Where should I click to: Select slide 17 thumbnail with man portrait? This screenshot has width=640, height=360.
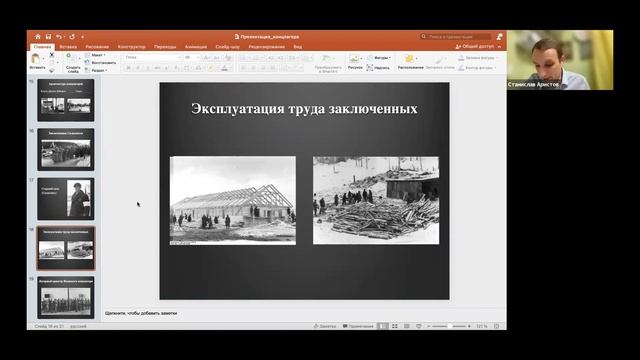[x=66, y=199]
